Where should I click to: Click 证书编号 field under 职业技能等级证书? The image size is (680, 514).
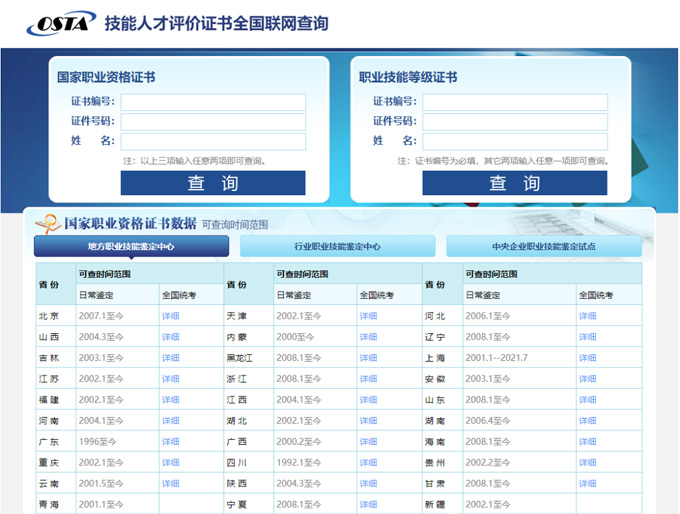[515, 102]
